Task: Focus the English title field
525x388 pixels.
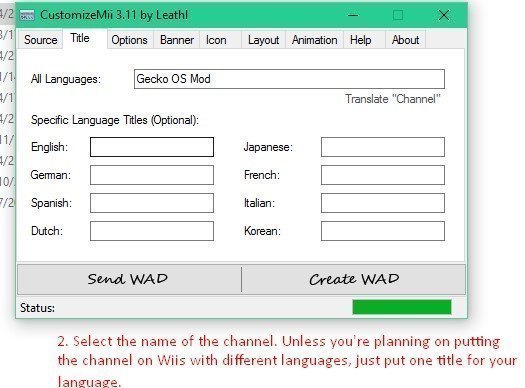Action: coord(152,147)
